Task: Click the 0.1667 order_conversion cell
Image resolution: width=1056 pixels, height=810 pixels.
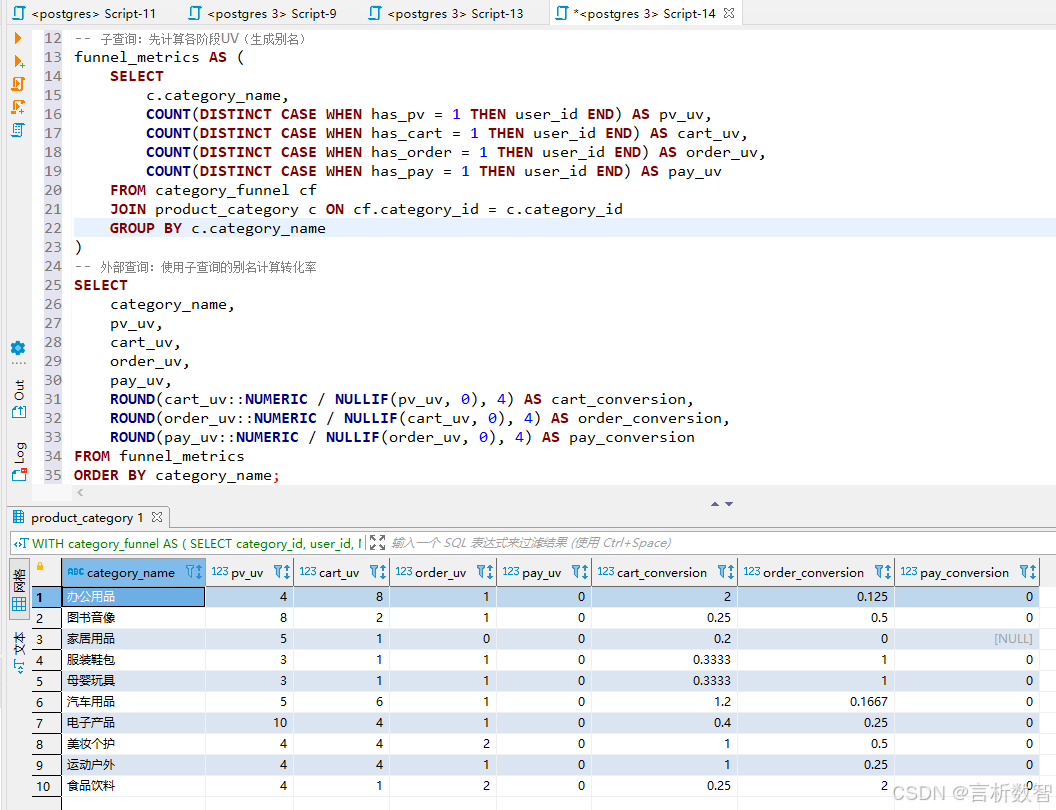Action: 816,702
